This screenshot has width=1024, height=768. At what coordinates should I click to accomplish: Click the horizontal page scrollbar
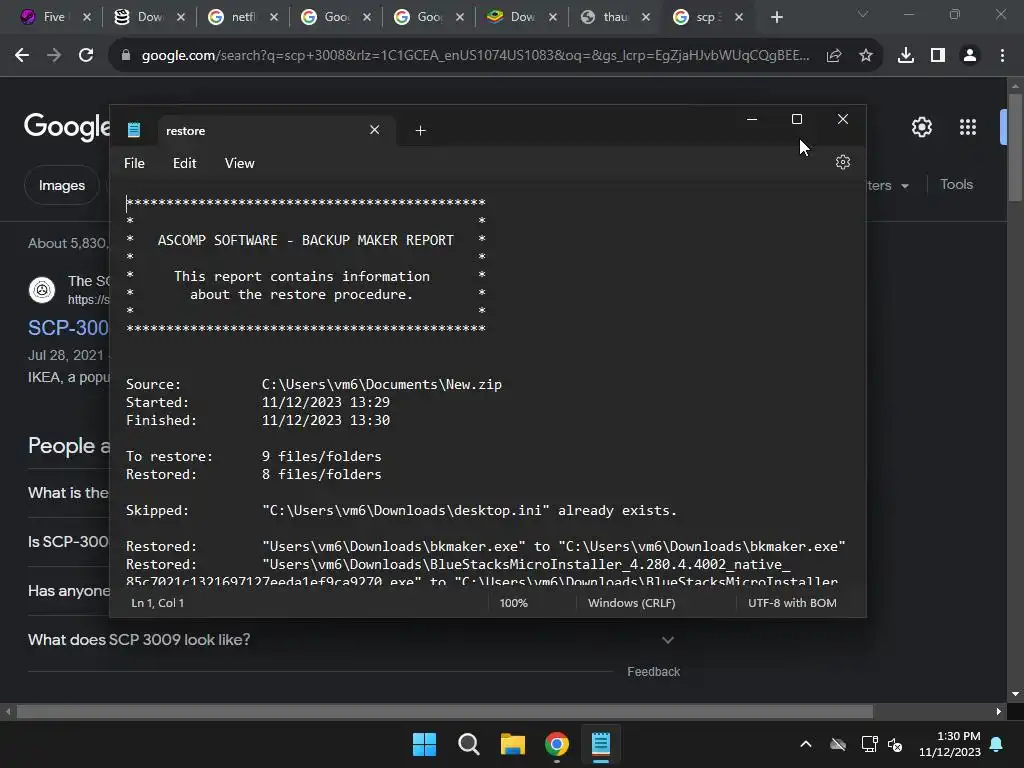coord(445,711)
